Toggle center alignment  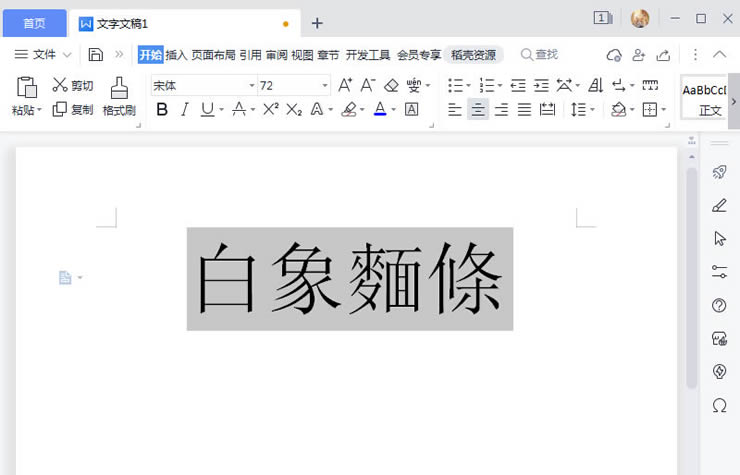pyautogui.click(x=478, y=110)
